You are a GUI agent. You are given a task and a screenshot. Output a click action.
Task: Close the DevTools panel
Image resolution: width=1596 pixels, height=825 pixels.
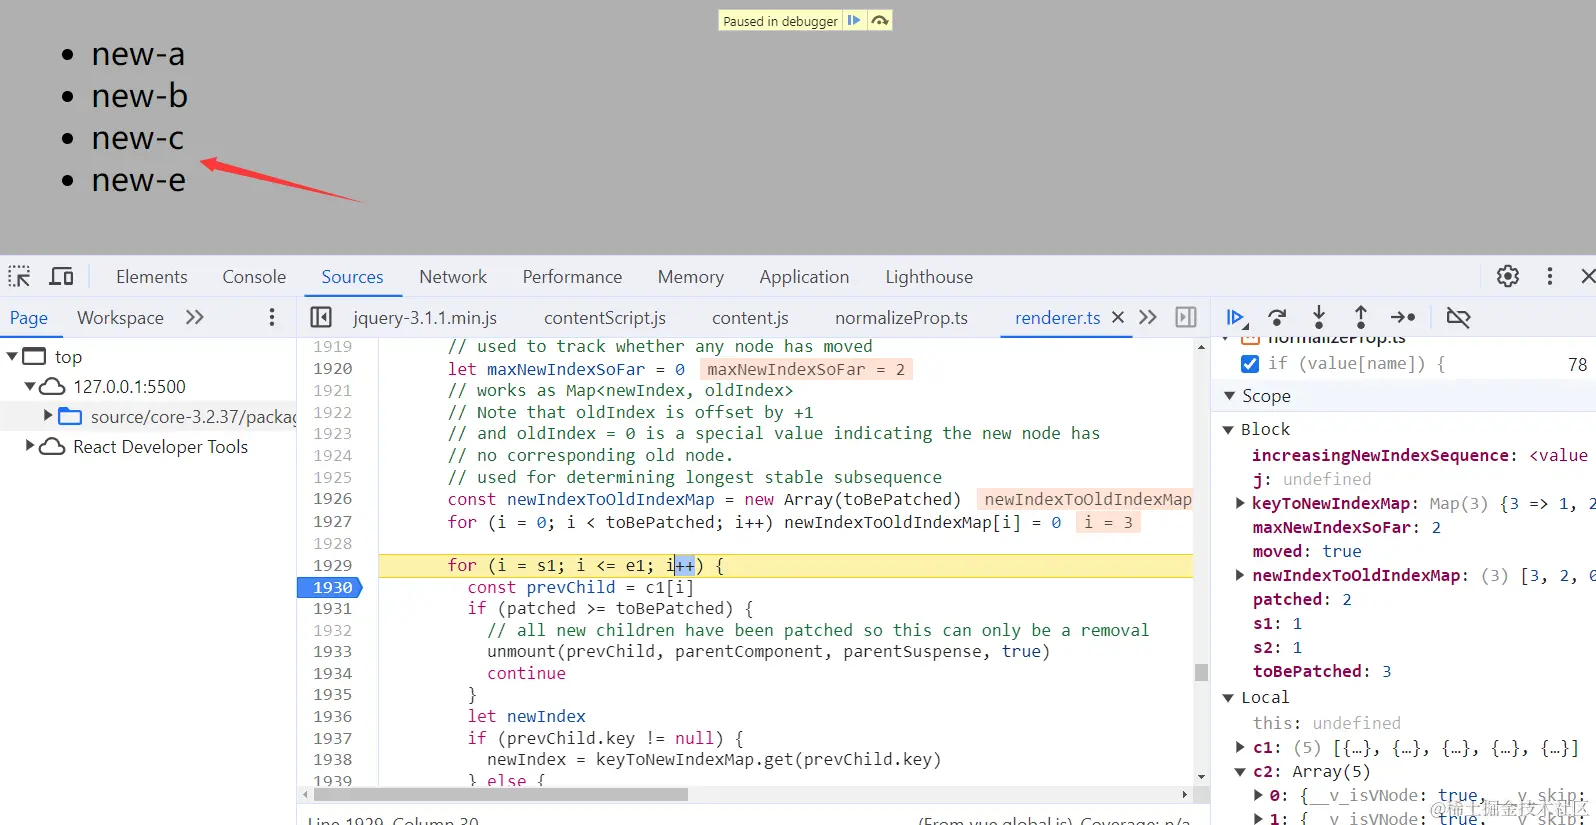point(1587,276)
